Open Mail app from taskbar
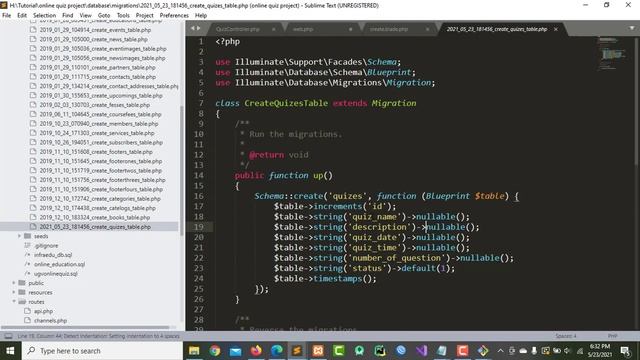Image resolution: width=640 pixels, height=360 pixels. pos(236,351)
